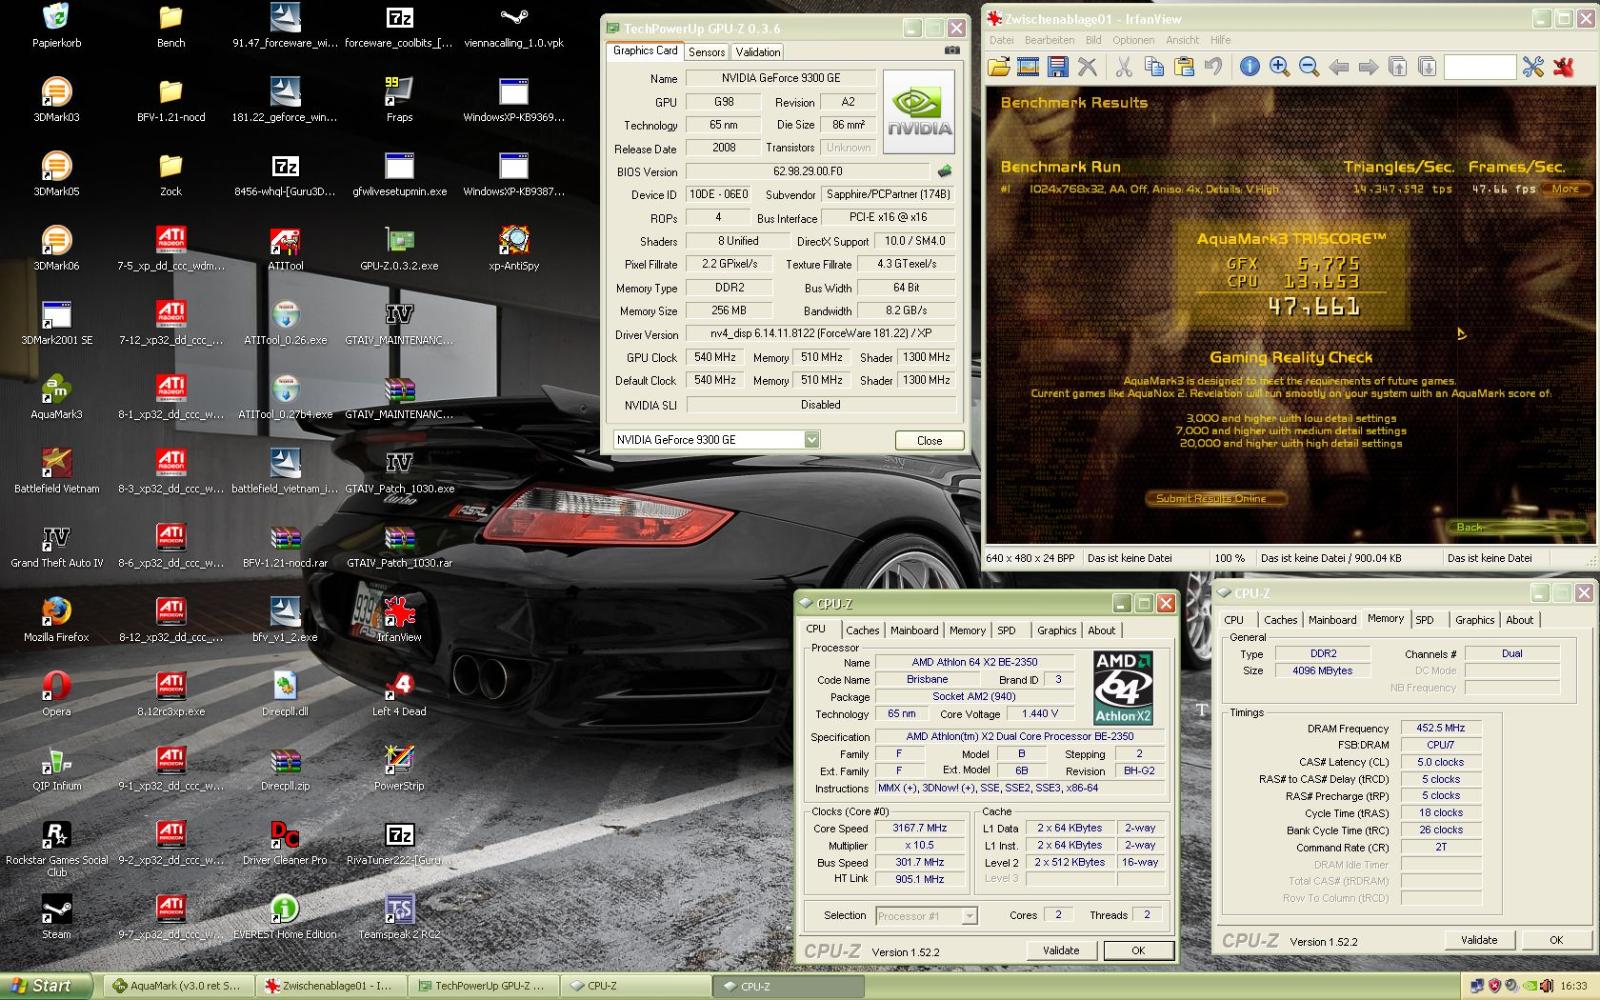Open the Bearbeiten menu in IrfanView
The image size is (1600, 1000).
click(x=1049, y=40)
